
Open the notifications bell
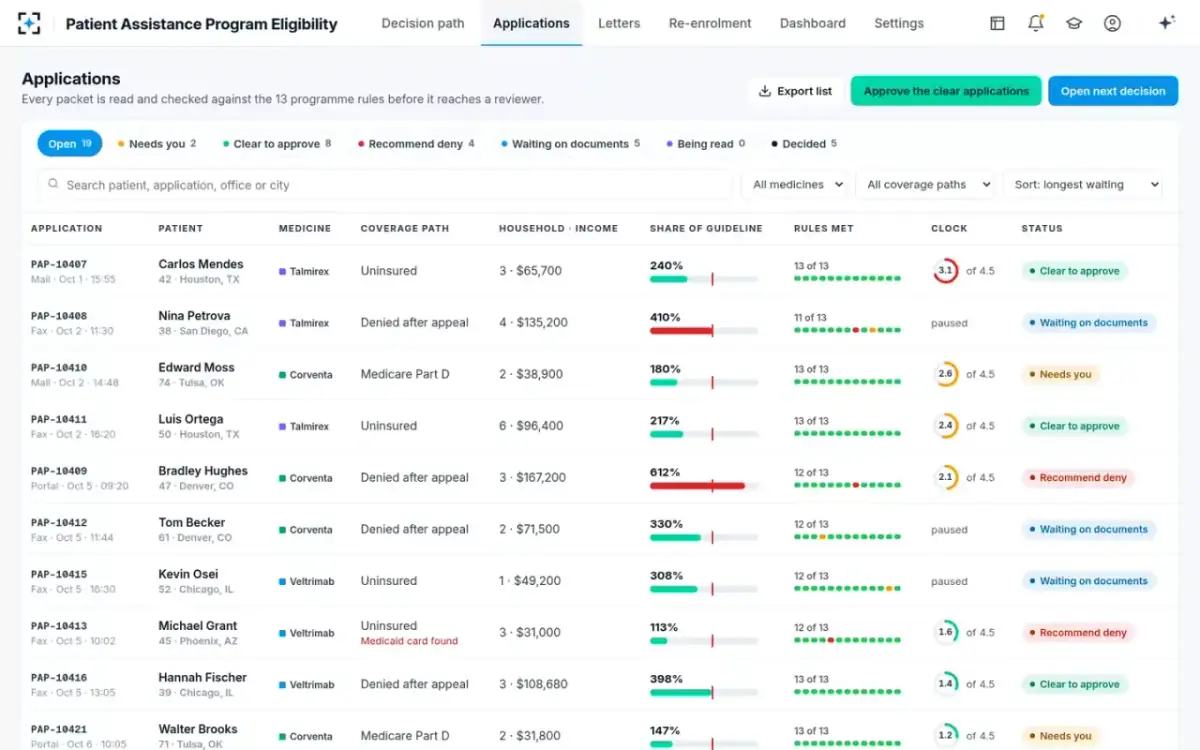pyautogui.click(x=1036, y=23)
